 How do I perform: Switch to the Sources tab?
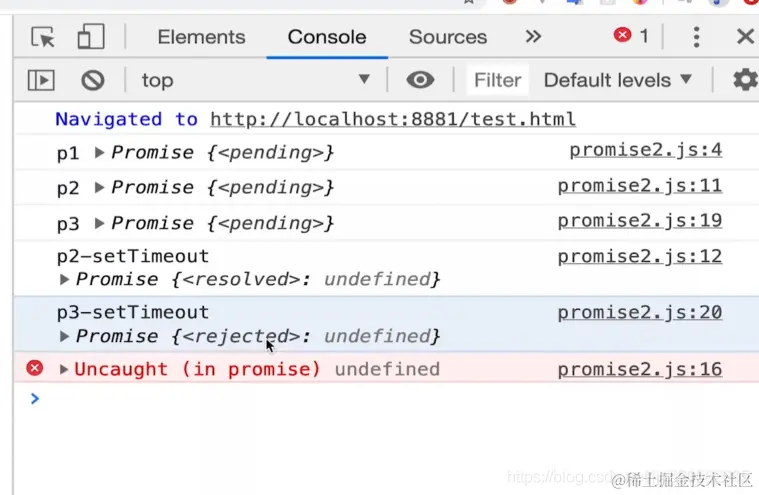pyautogui.click(x=447, y=37)
